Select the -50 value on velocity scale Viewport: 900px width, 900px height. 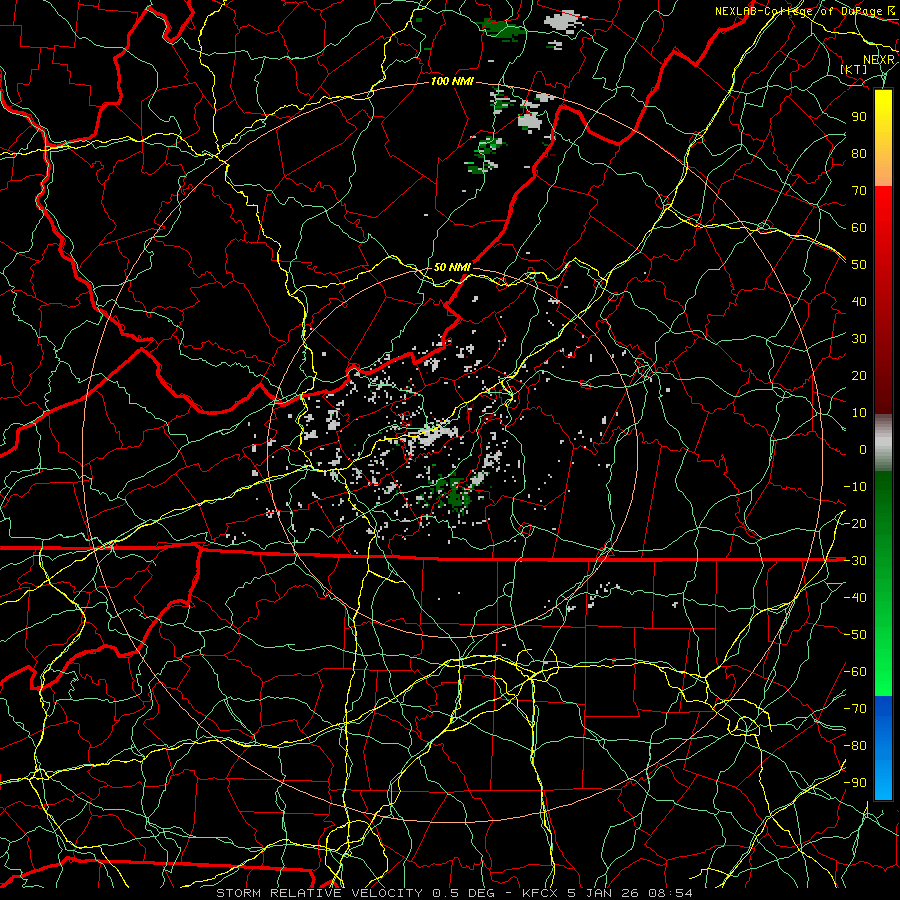pyautogui.click(x=855, y=635)
